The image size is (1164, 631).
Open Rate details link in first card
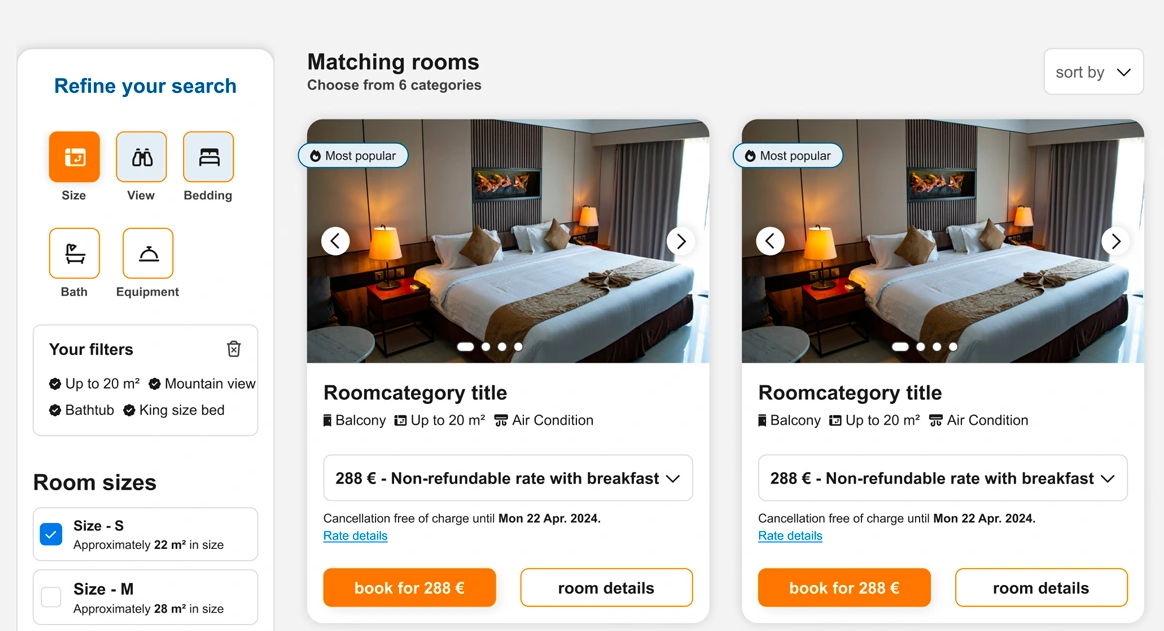pos(355,536)
